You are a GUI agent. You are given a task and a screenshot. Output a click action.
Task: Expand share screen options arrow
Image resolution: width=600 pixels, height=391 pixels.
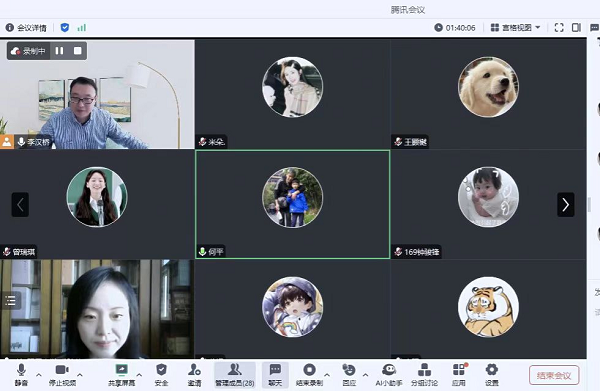pos(139,375)
